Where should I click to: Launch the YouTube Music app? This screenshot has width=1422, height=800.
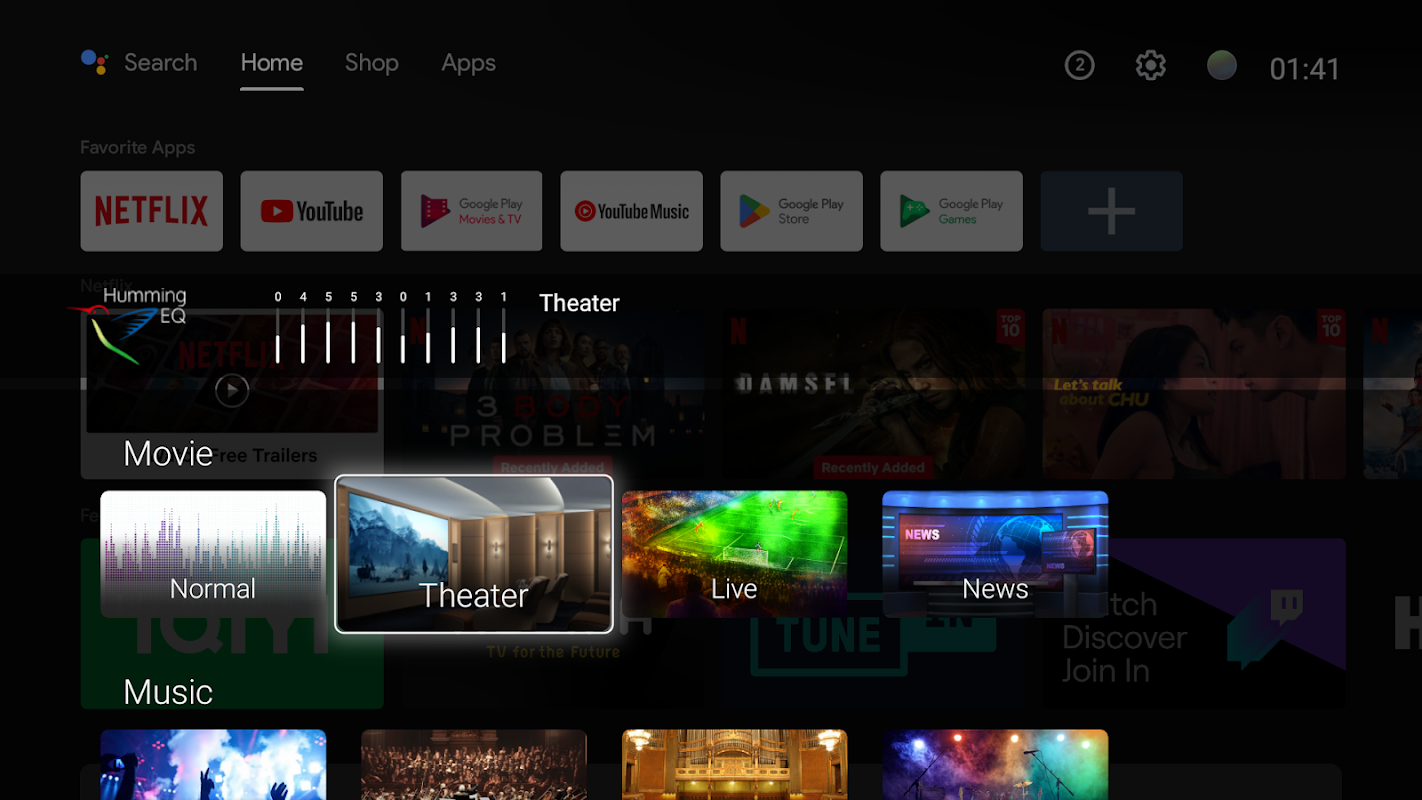coord(632,211)
